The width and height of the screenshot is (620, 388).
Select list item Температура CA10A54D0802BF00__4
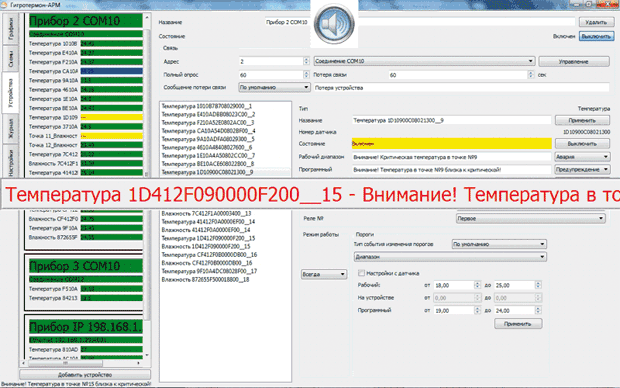tap(208, 131)
